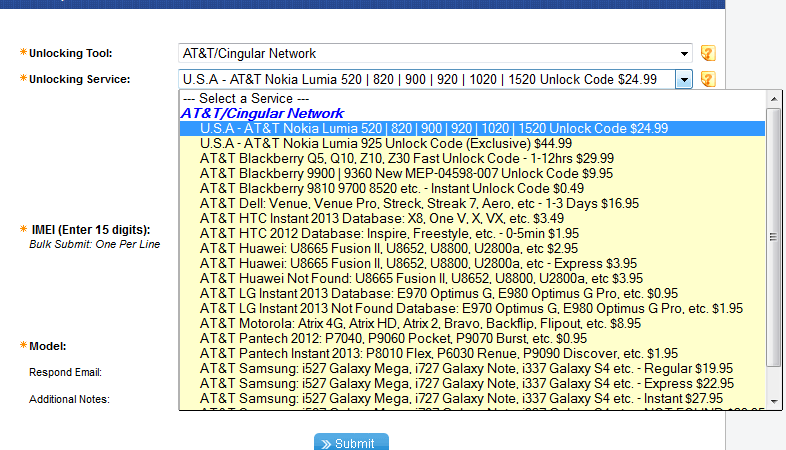Select AT&T Pantech 2012 $0.95 option

coord(472,338)
